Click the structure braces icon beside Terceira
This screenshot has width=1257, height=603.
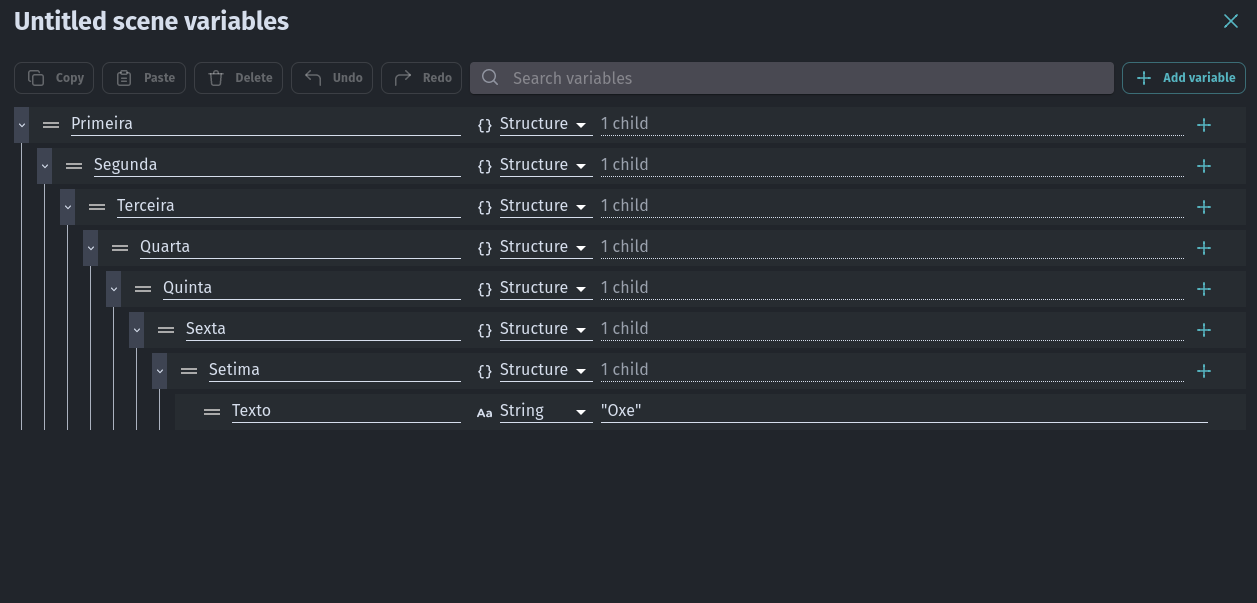click(485, 207)
